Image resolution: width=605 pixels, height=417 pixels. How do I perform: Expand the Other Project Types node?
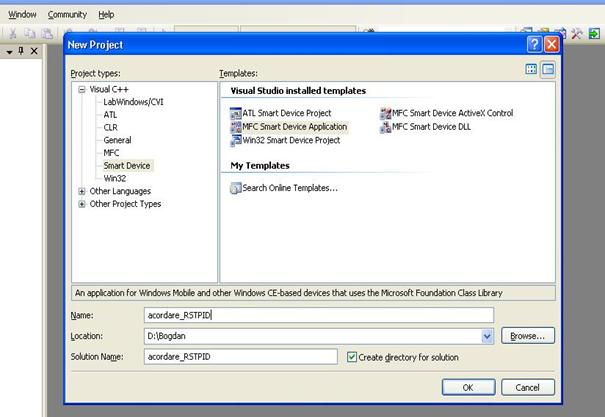[x=82, y=204]
